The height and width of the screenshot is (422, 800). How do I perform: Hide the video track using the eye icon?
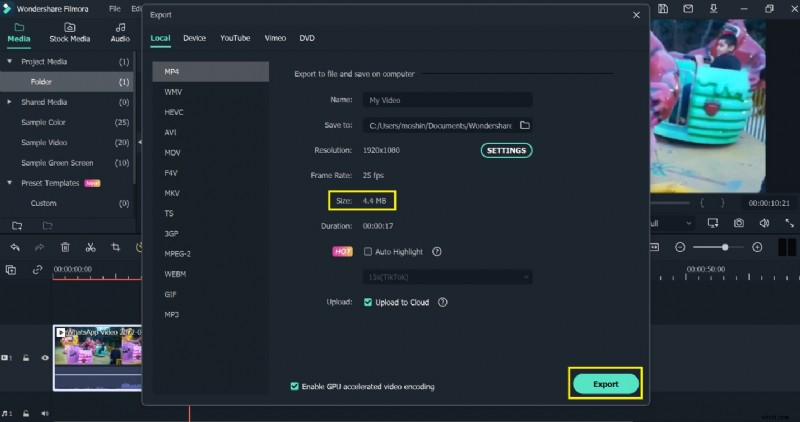[45, 357]
